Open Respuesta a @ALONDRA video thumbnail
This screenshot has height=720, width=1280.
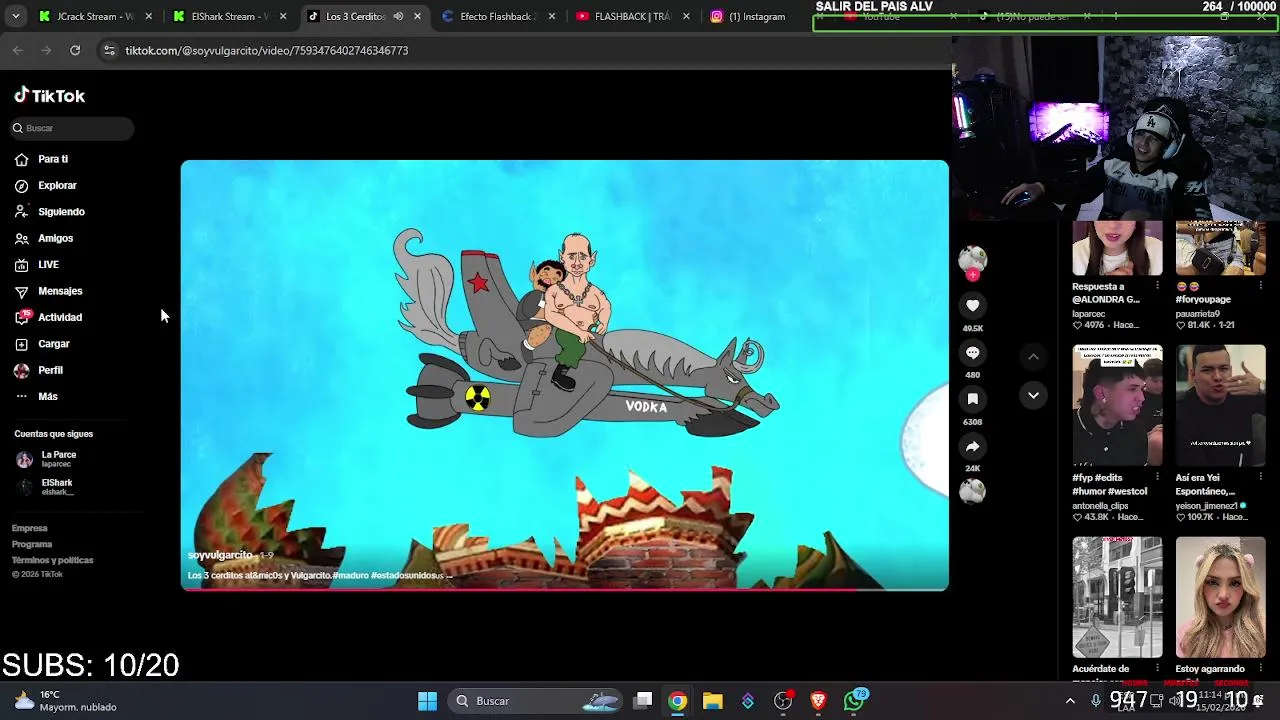(x=1117, y=248)
